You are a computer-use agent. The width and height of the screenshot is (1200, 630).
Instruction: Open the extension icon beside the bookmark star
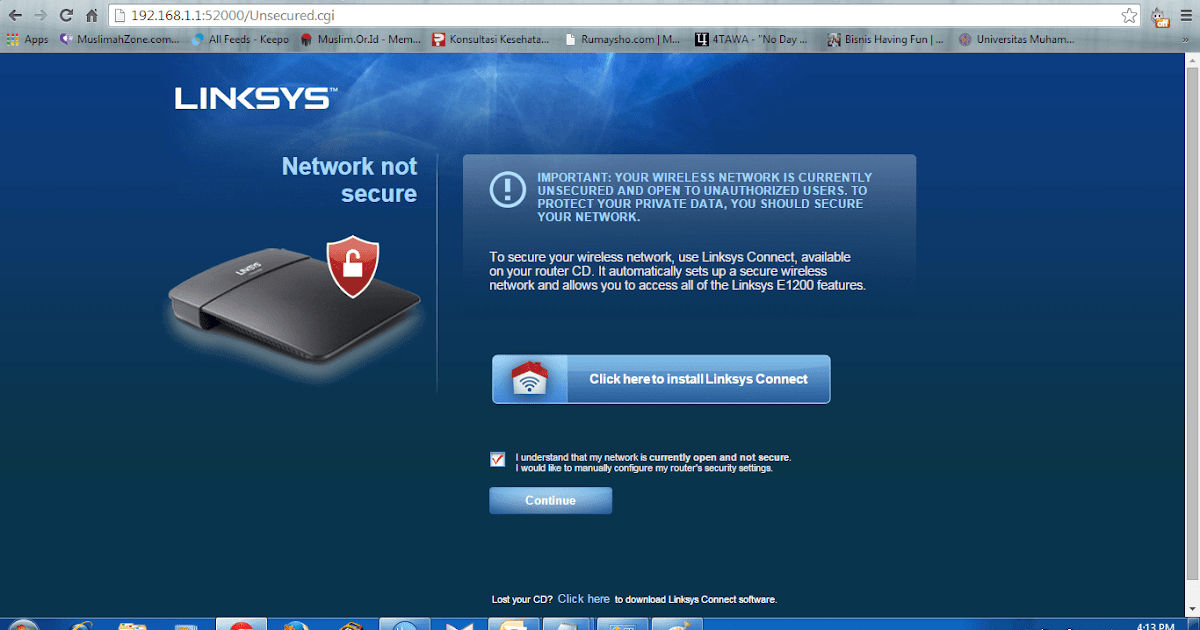[1160, 15]
